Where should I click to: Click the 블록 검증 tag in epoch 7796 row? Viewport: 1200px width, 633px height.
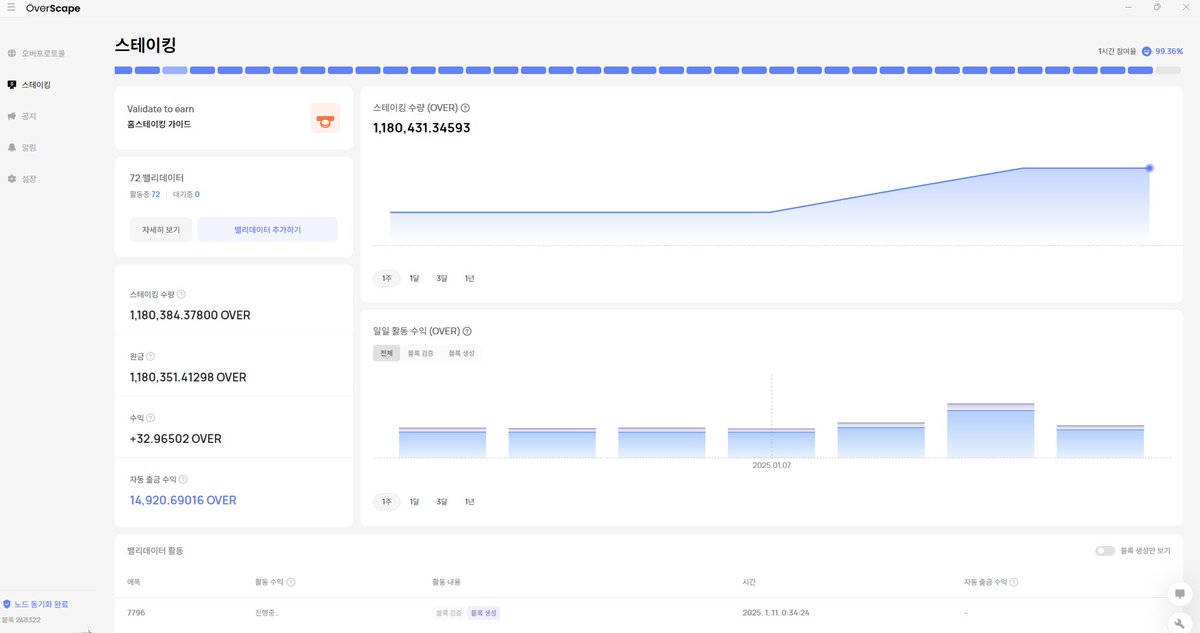click(449, 612)
